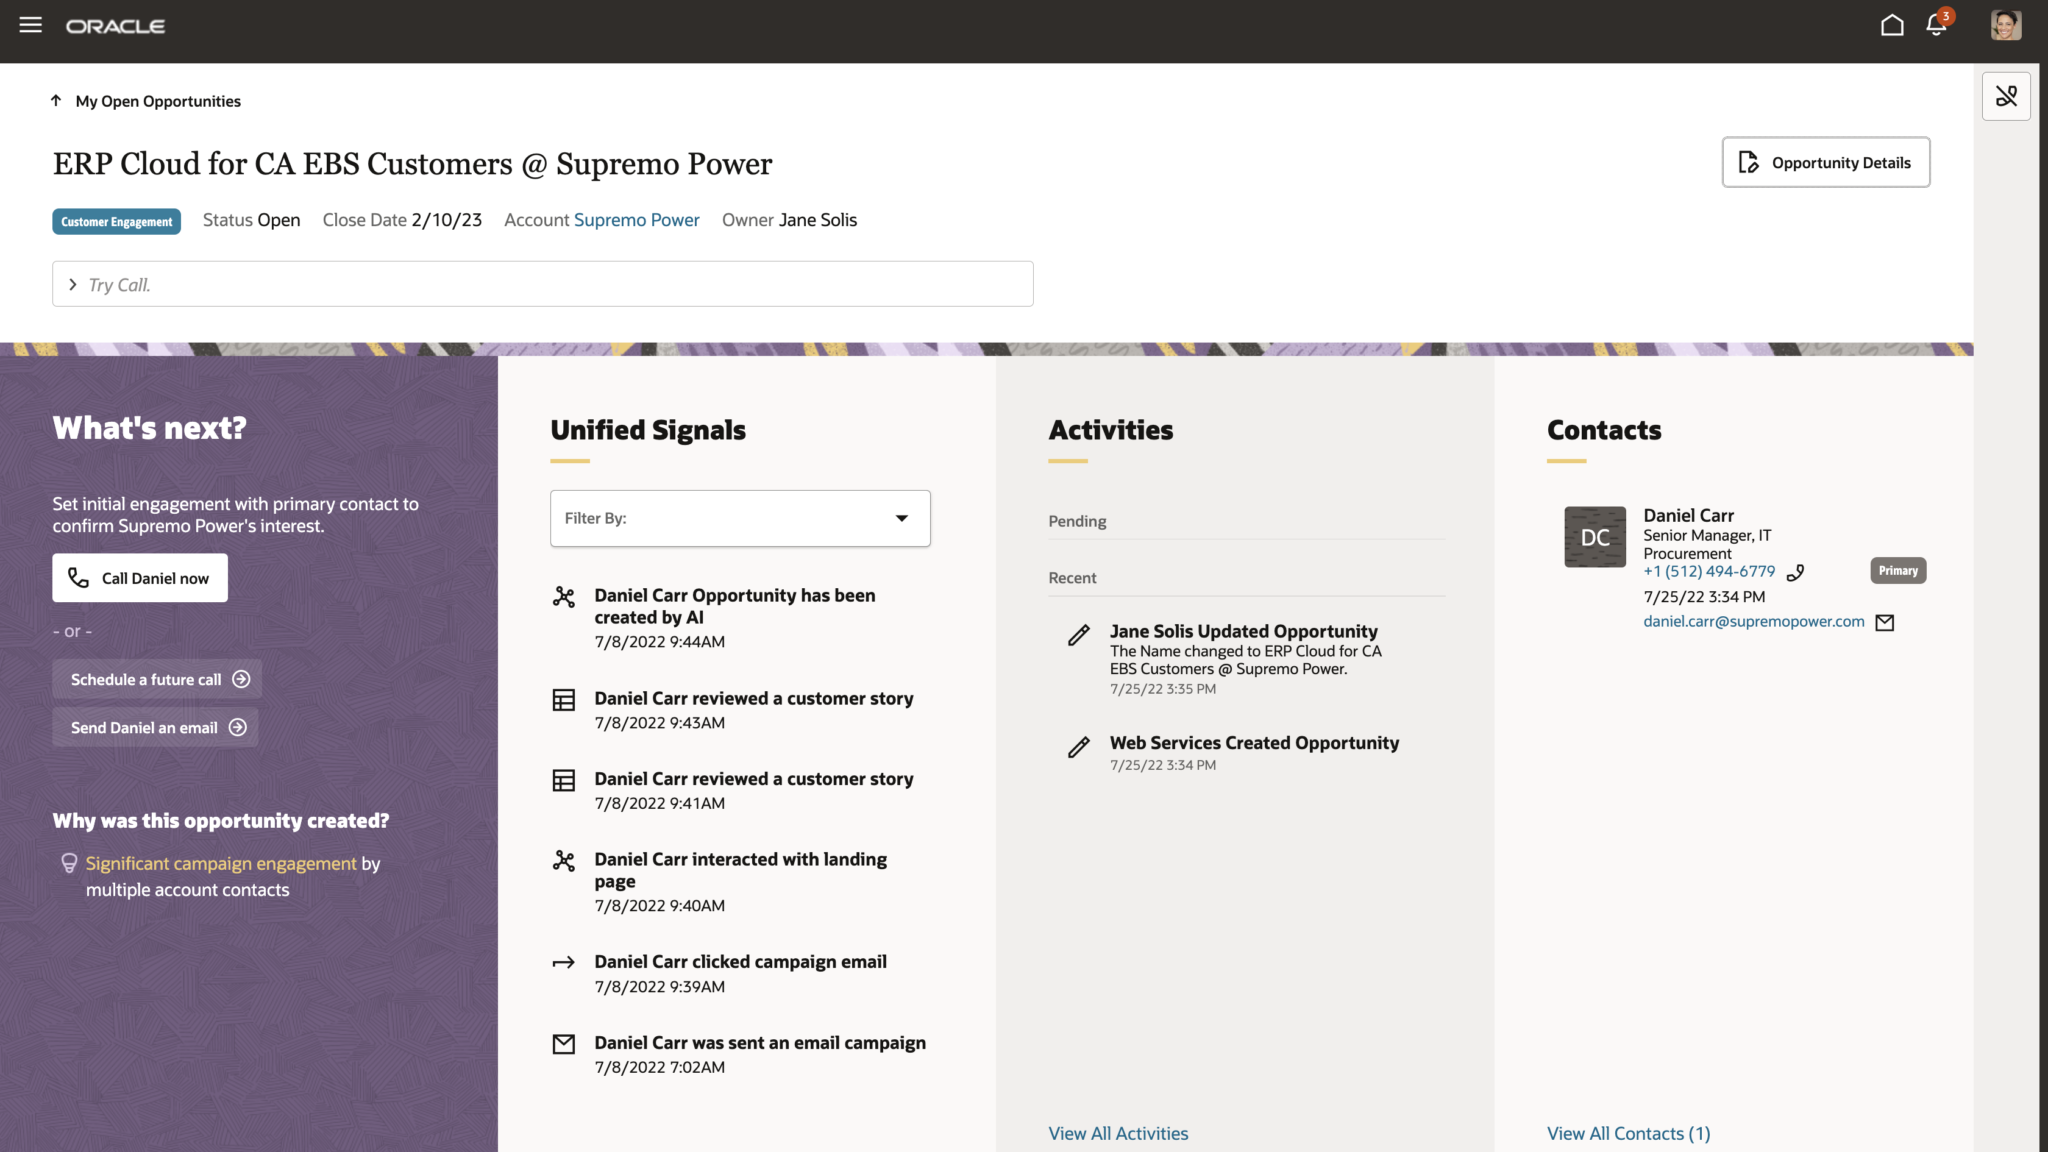The height and width of the screenshot is (1152, 2048).
Task: Open View All Contacts (1) link
Action: click(1628, 1133)
